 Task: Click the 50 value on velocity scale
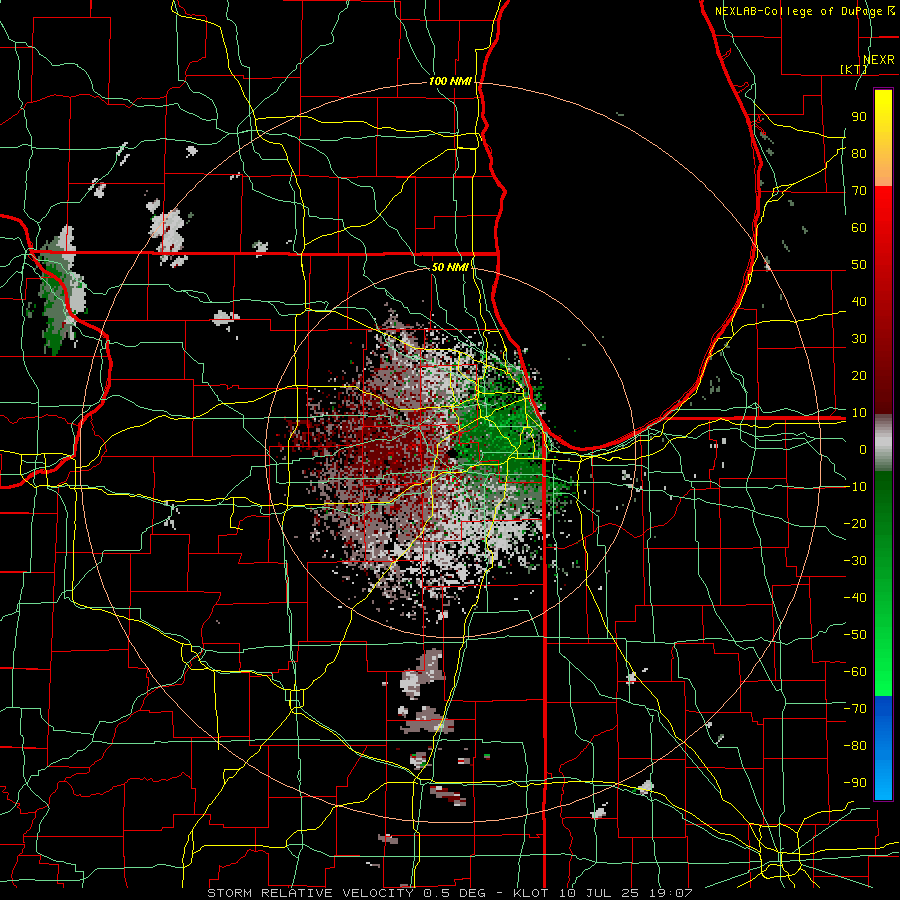[x=859, y=265]
